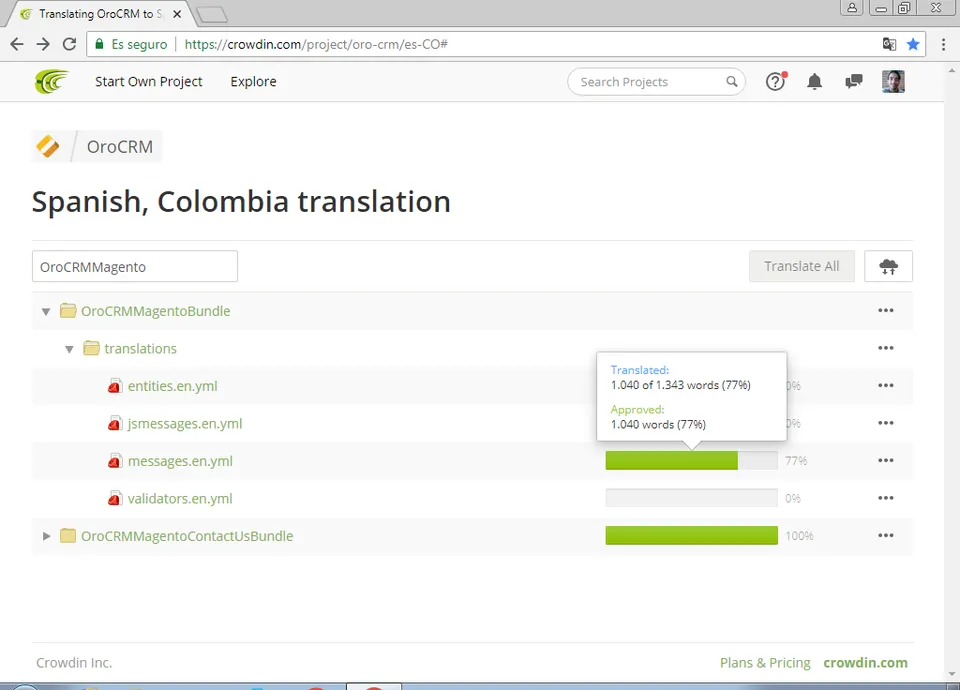Click OroCRMMagentoContactUsBundle 100% progress bar
Screen dimensions: 960x690
click(x=691, y=535)
